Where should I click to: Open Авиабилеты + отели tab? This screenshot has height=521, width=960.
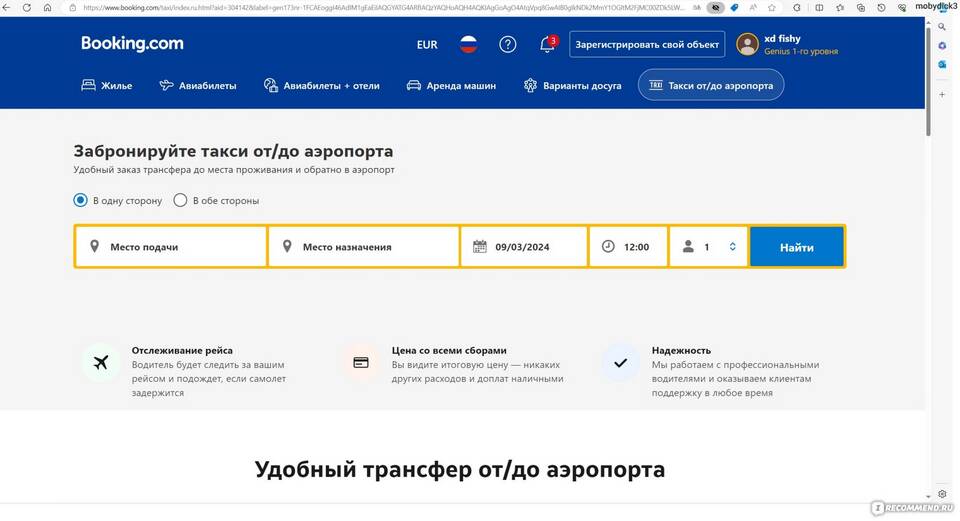[x=321, y=85]
